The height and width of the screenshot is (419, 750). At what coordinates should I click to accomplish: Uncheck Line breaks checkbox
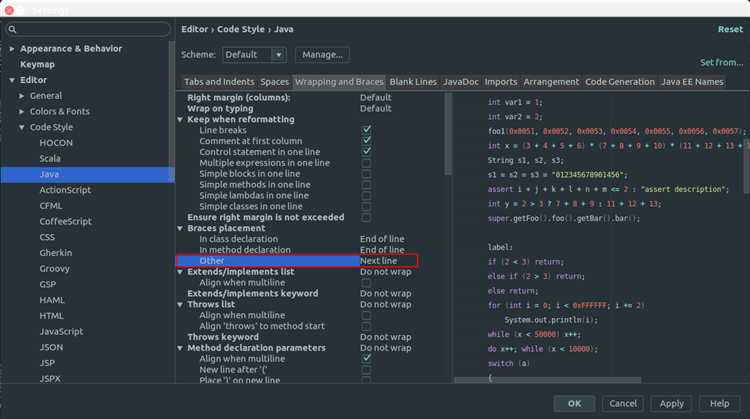point(366,130)
